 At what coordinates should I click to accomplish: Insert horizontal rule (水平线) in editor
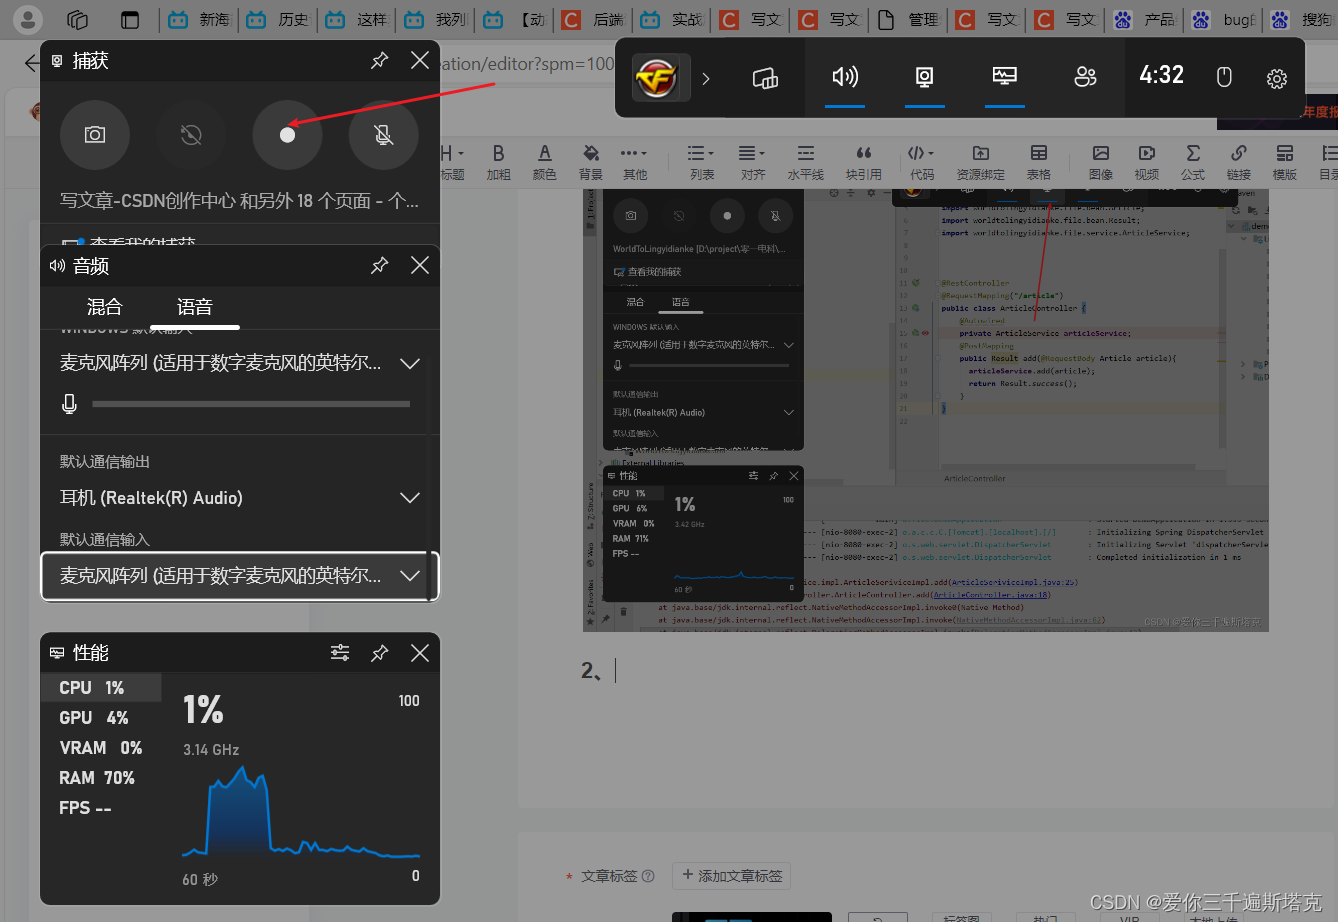pyautogui.click(x=805, y=162)
